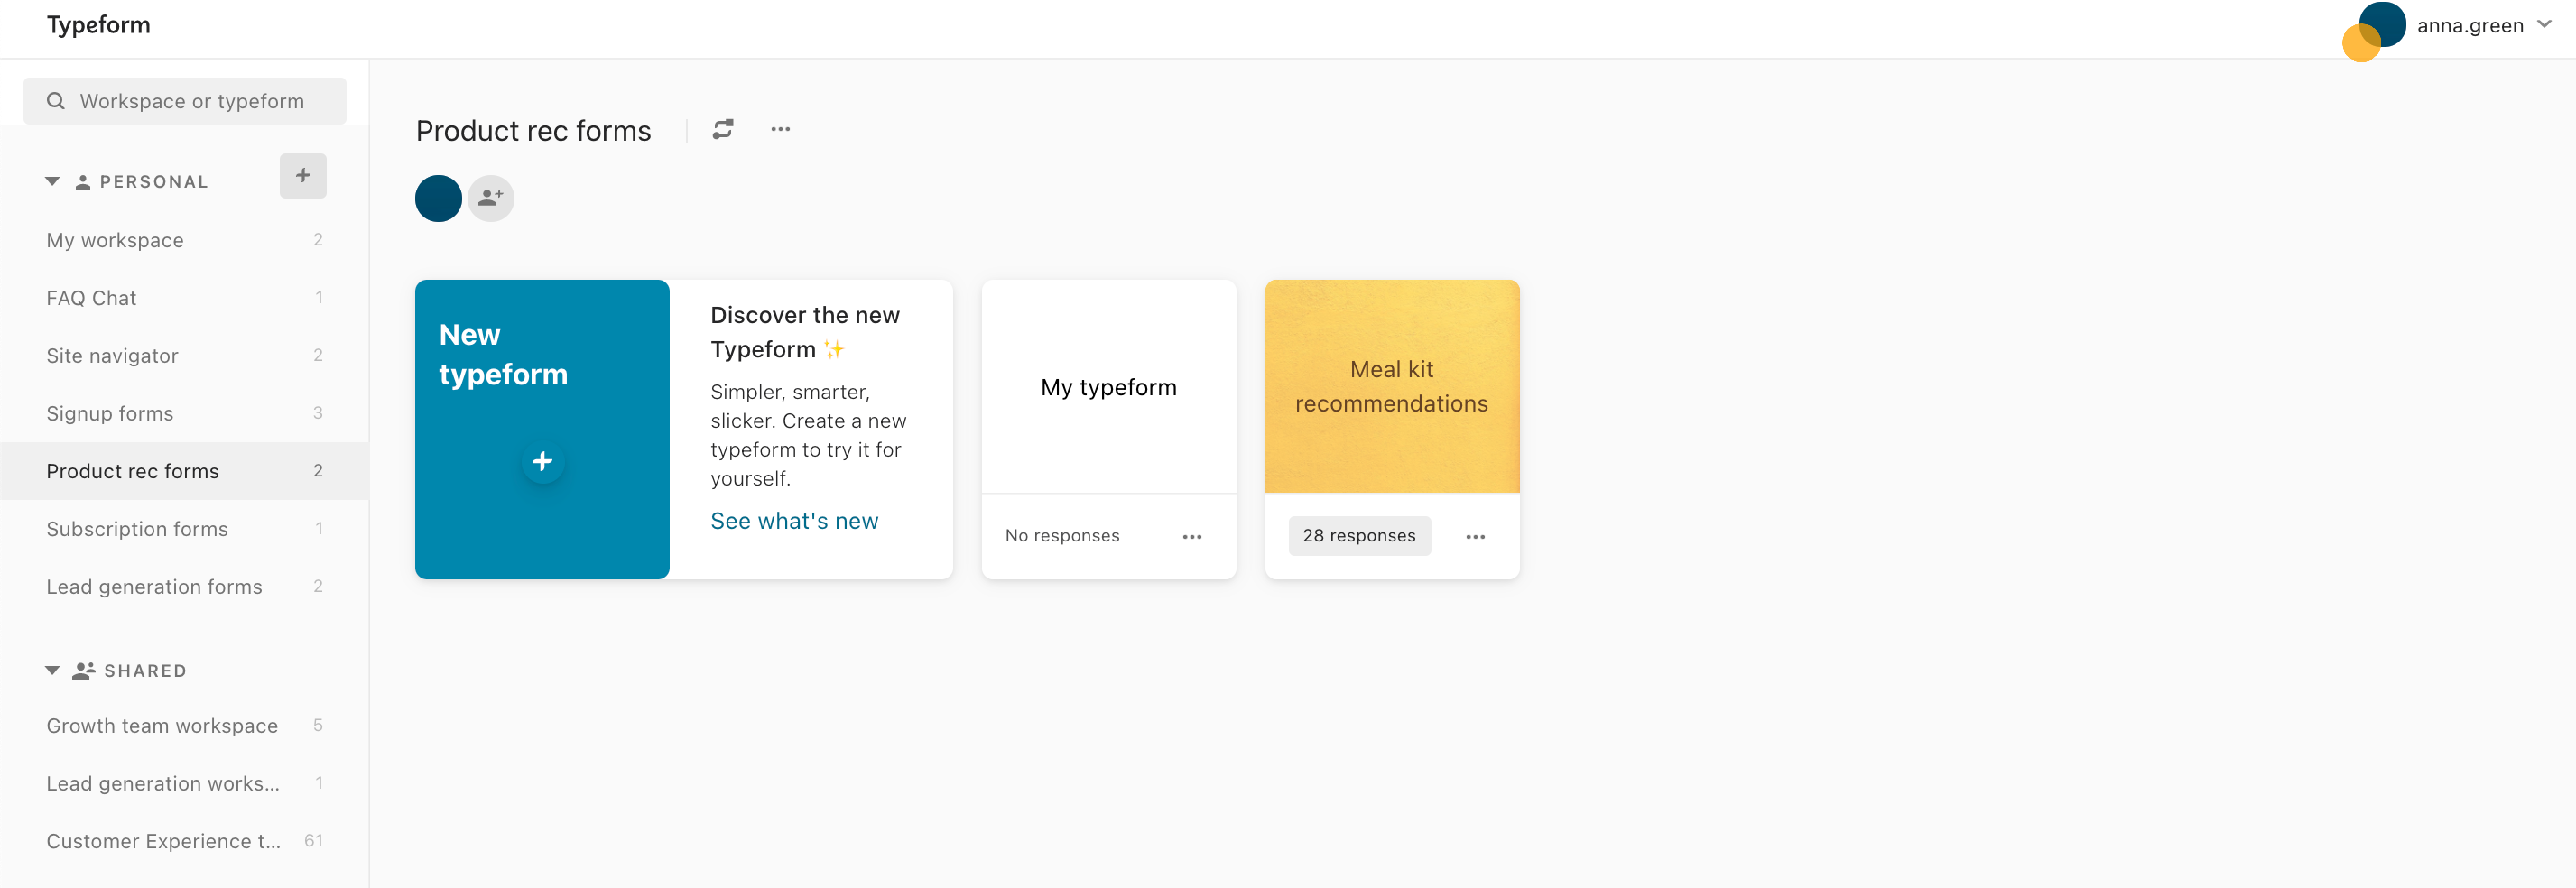Click the 28 responses button
Screen dimensions: 2576x888
click(1359, 536)
